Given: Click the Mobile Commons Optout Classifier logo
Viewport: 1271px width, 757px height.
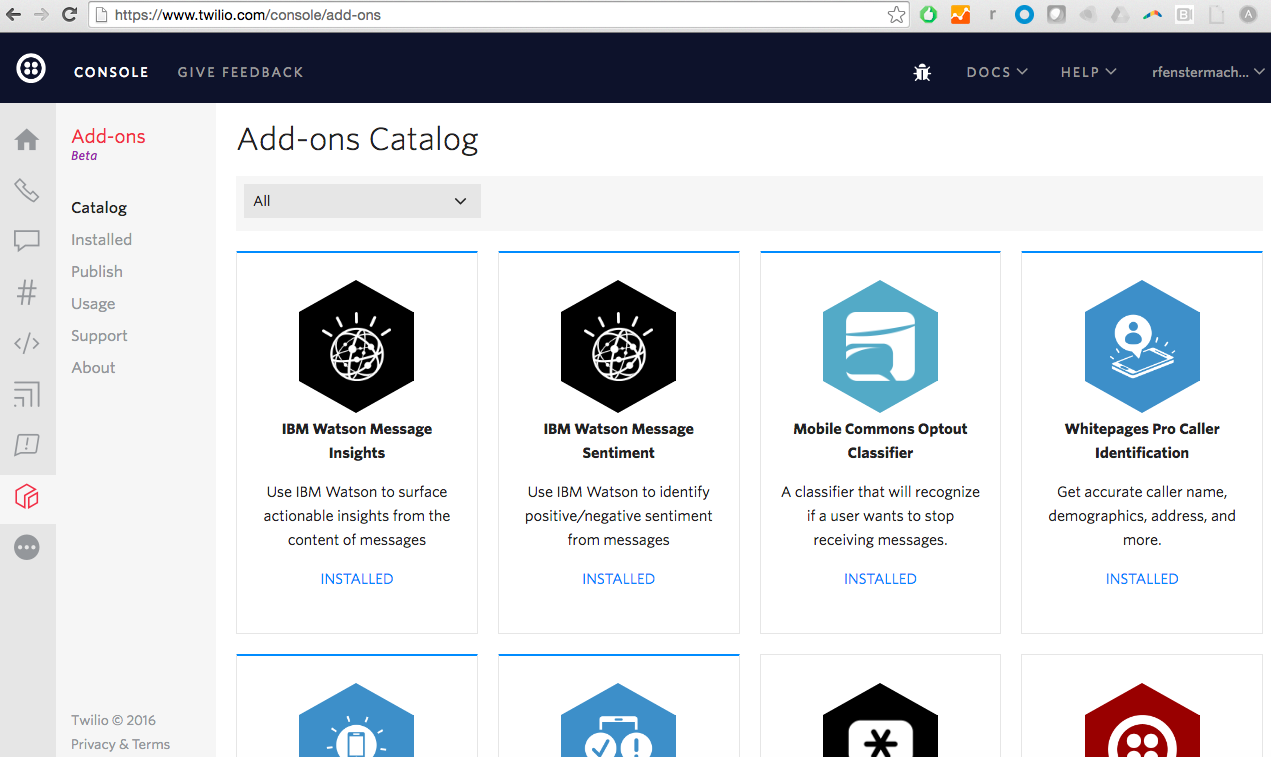Looking at the screenshot, I should [x=880, y=346].
